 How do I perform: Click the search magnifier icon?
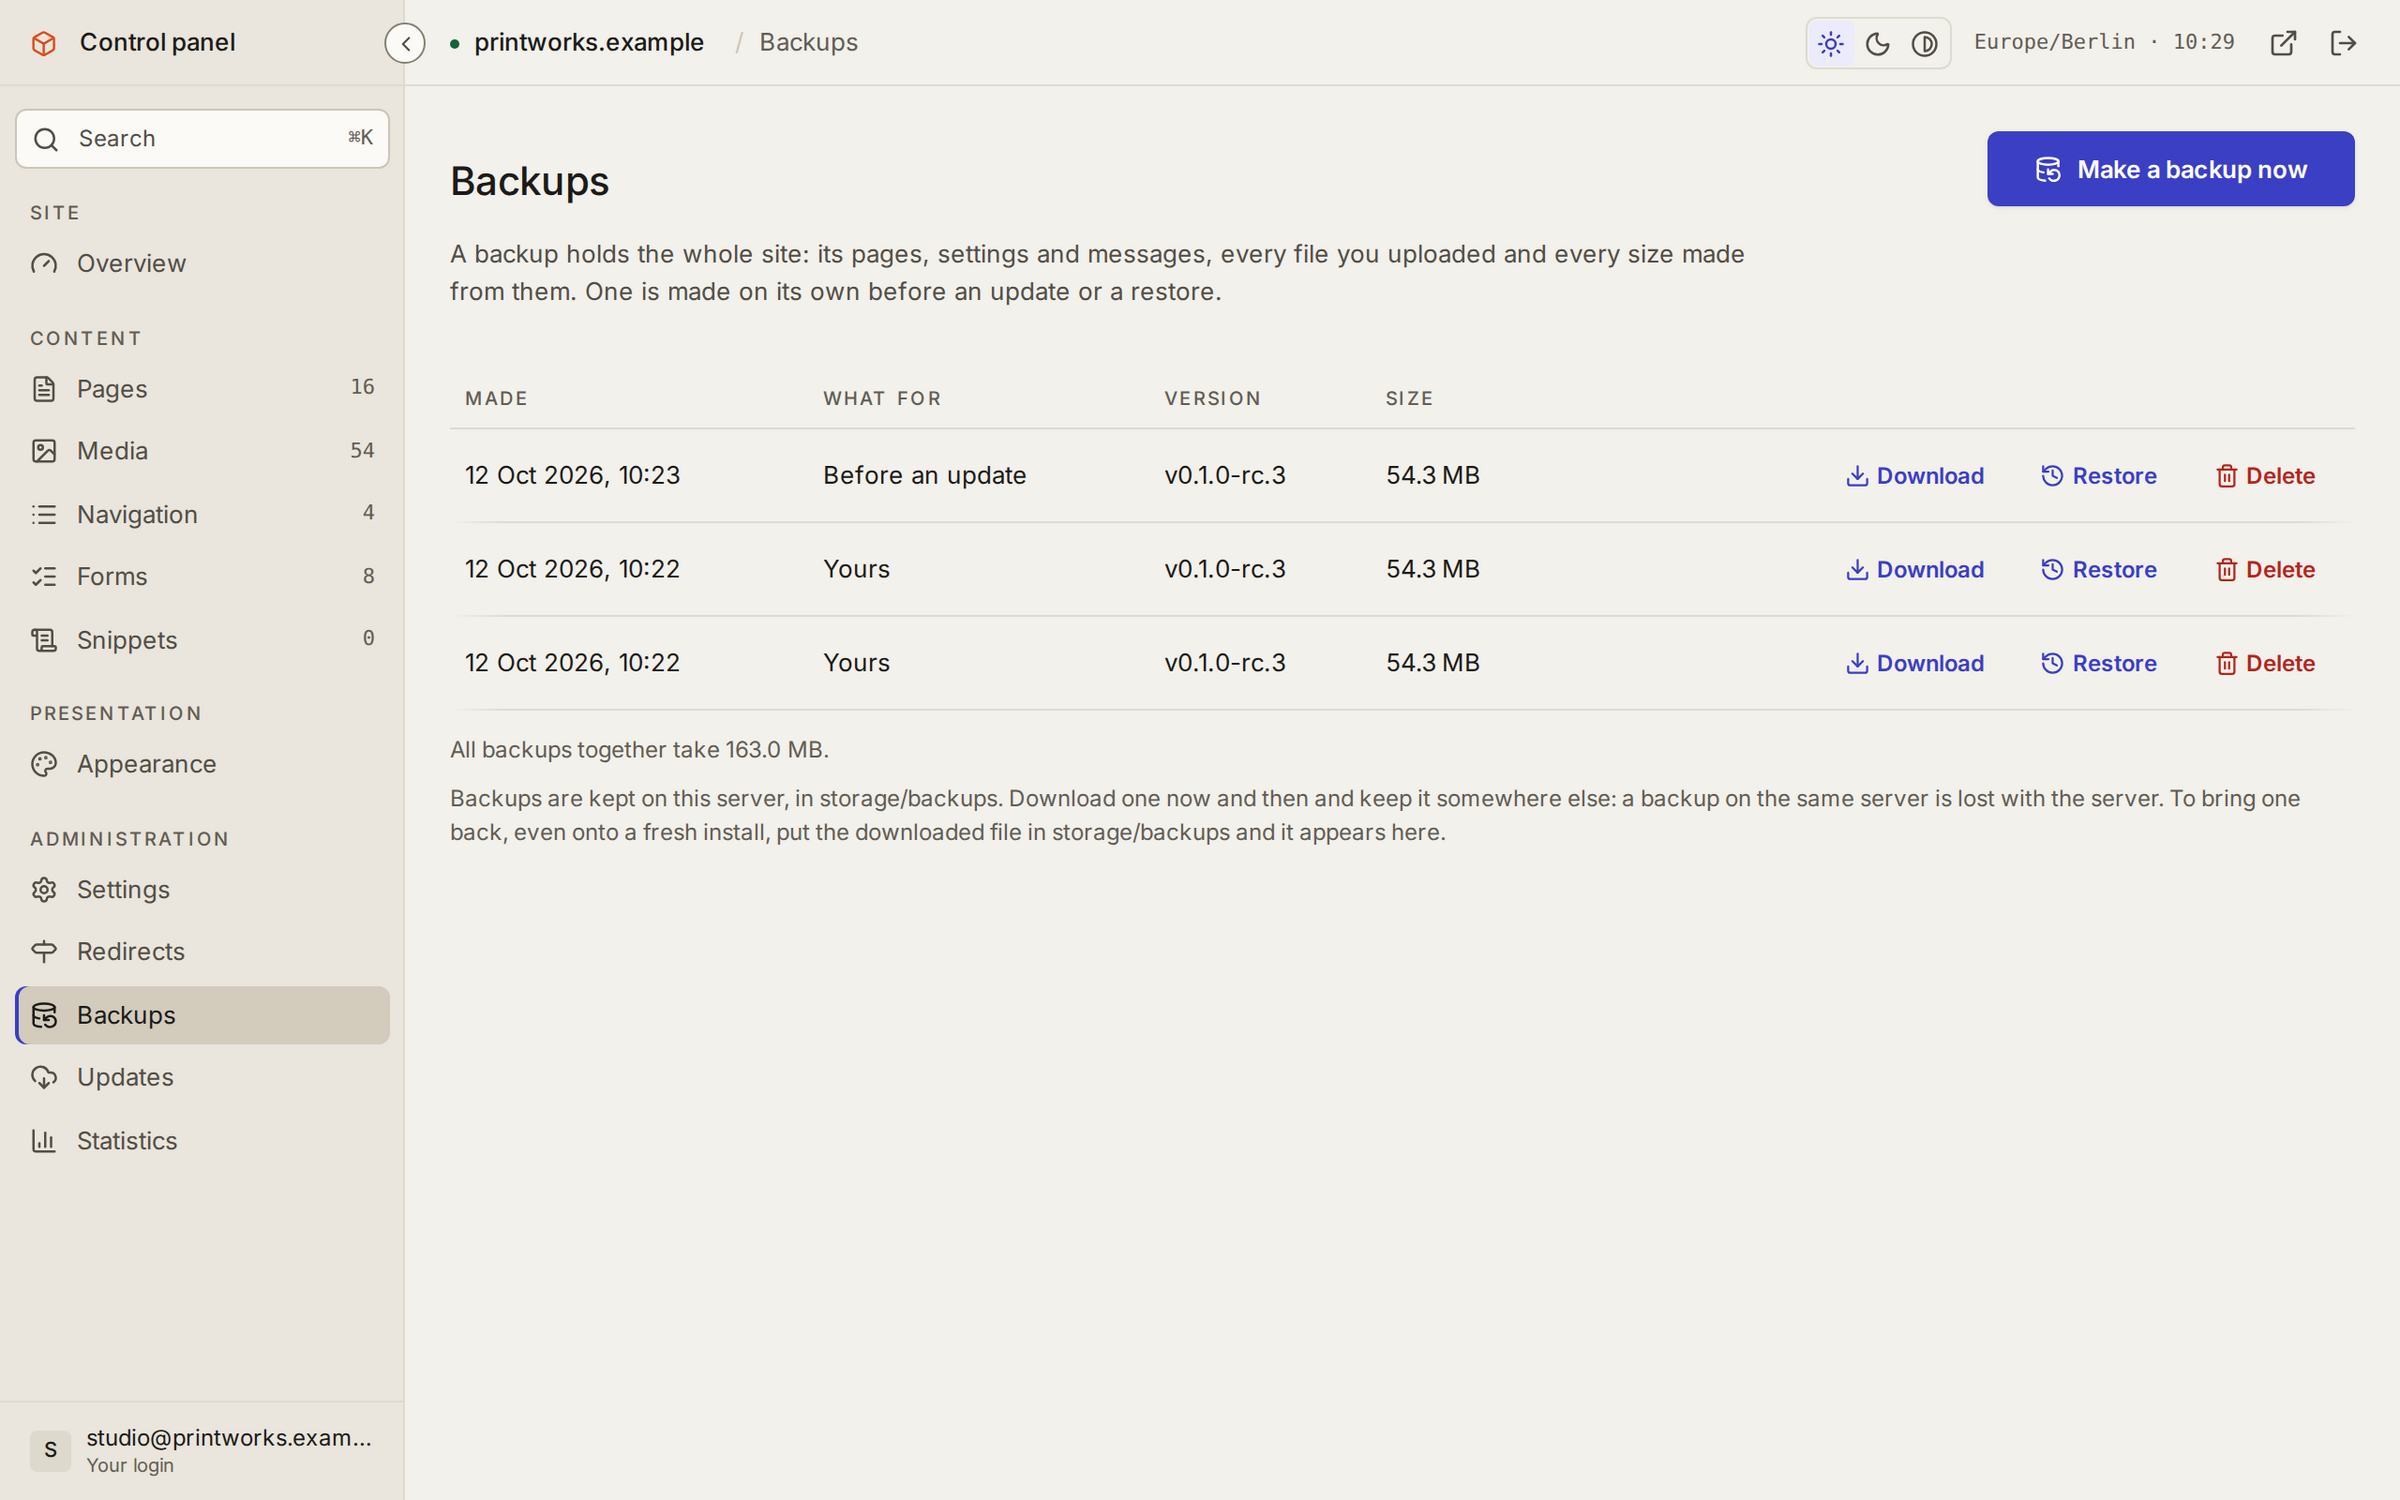point(46,139)
